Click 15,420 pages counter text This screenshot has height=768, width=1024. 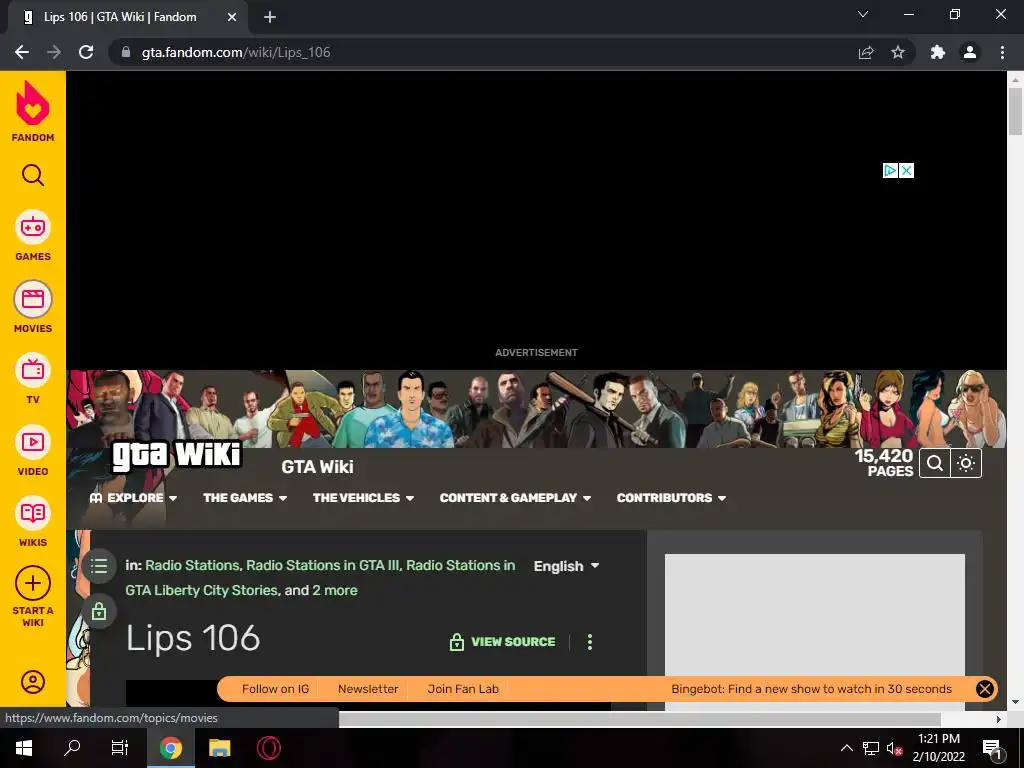coord(884,463)
